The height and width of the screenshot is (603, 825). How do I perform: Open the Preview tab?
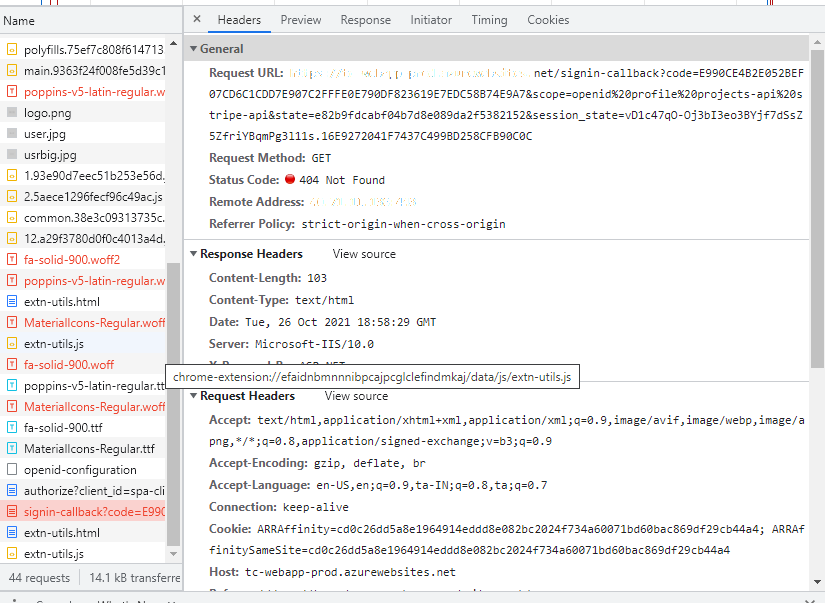click(x=300, y=20)
